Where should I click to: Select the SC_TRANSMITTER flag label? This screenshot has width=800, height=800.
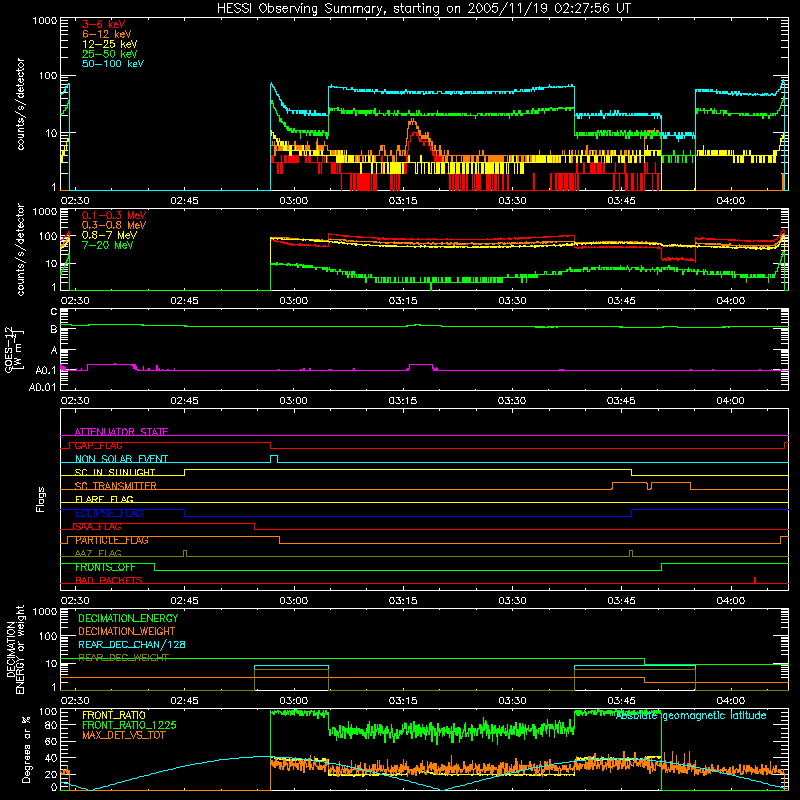[116, 486]
